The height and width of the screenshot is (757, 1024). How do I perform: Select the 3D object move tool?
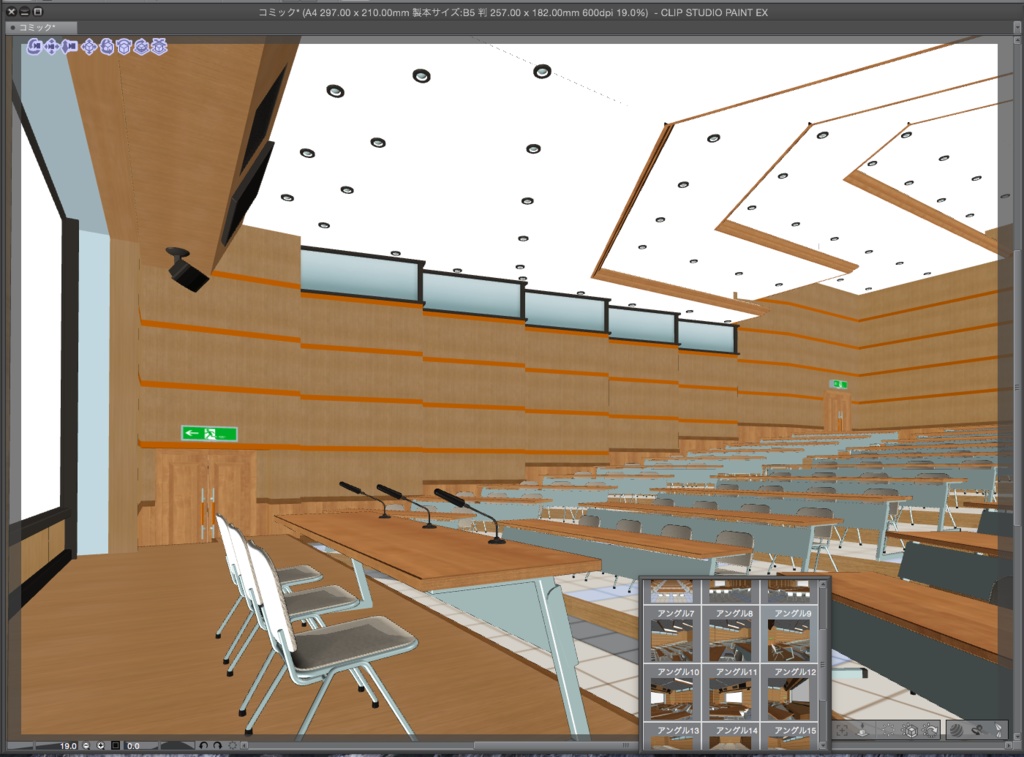(x=90, y=46)
